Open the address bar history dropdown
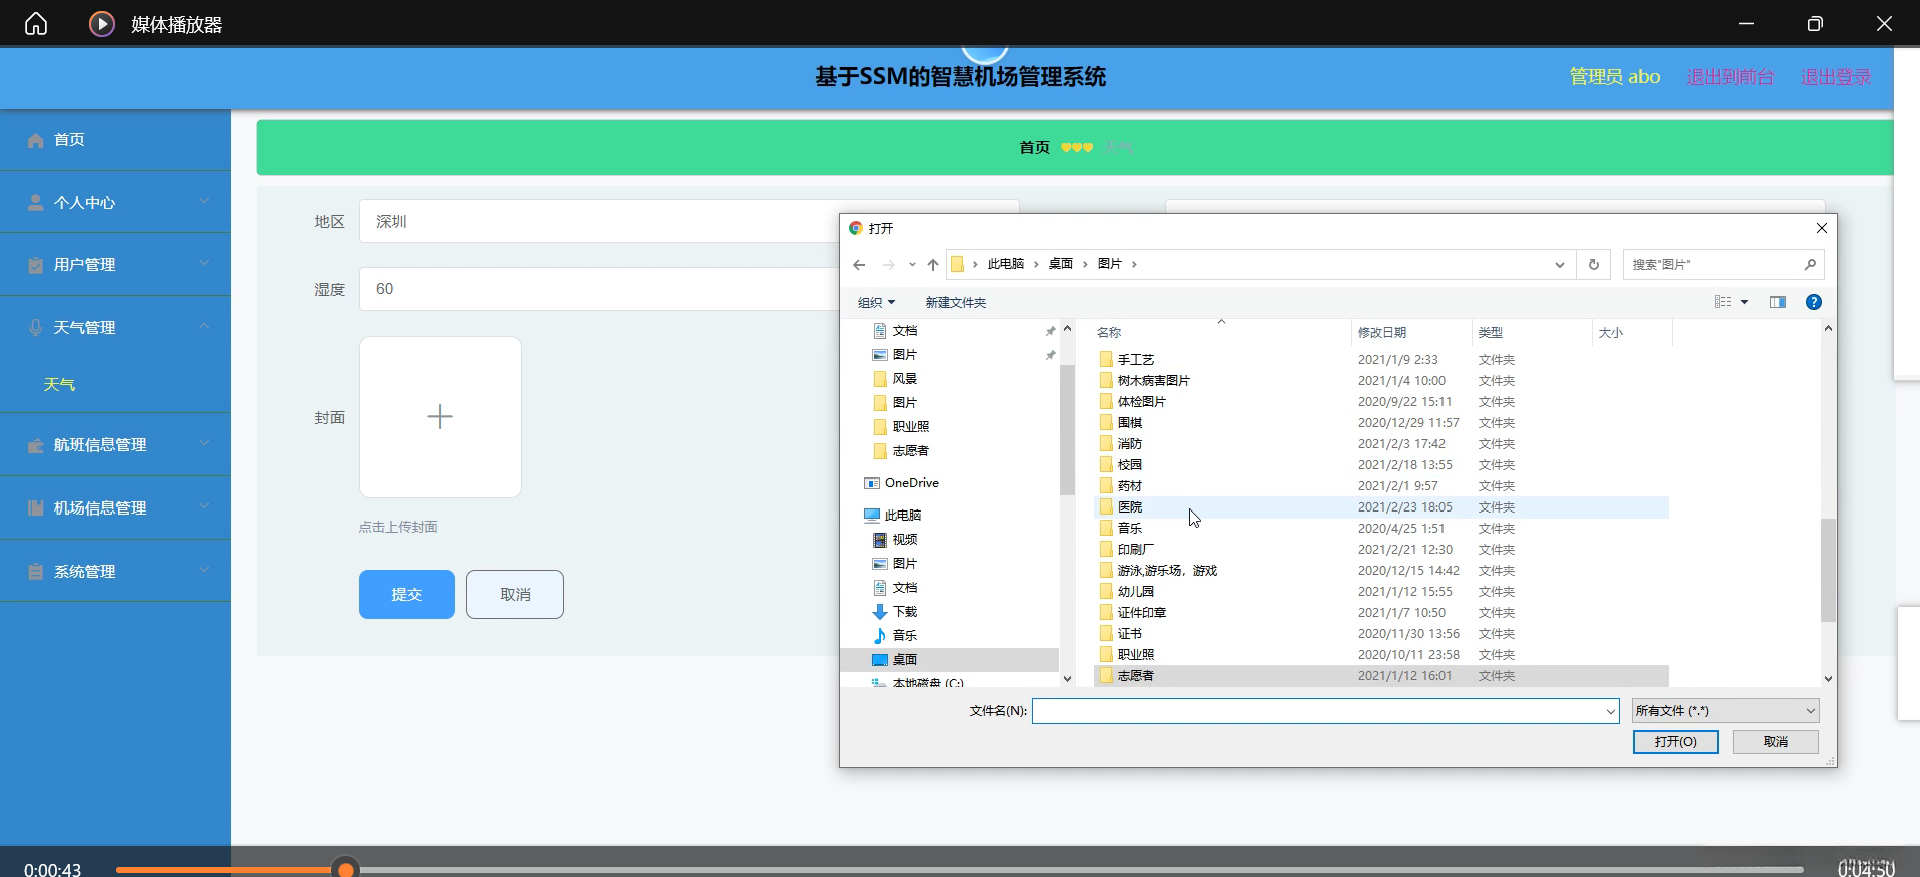This screenshot has height=877, width=1920. pos(1559,264)
